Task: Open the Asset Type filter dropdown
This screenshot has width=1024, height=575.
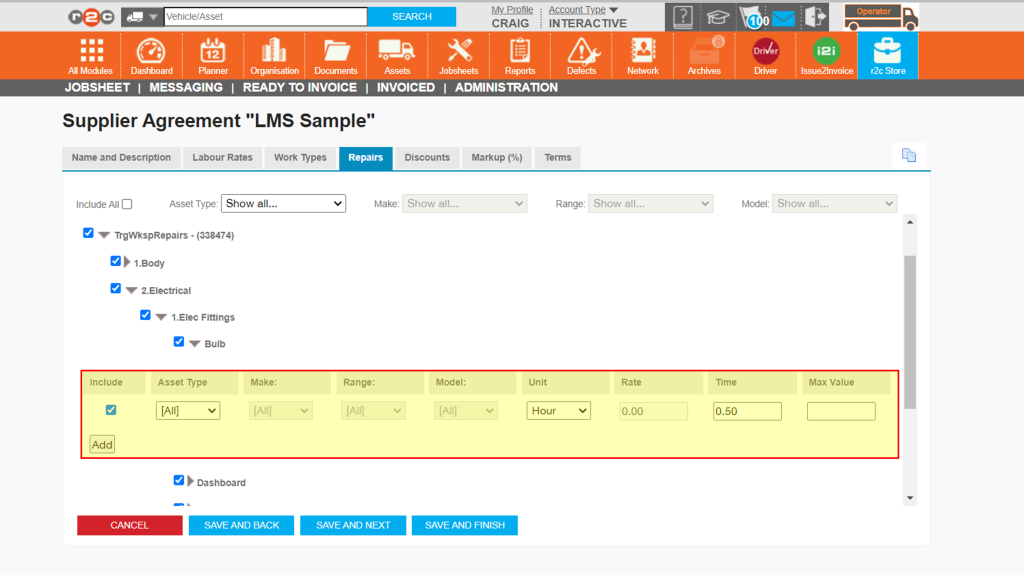Action: click(x=283, y=203)
